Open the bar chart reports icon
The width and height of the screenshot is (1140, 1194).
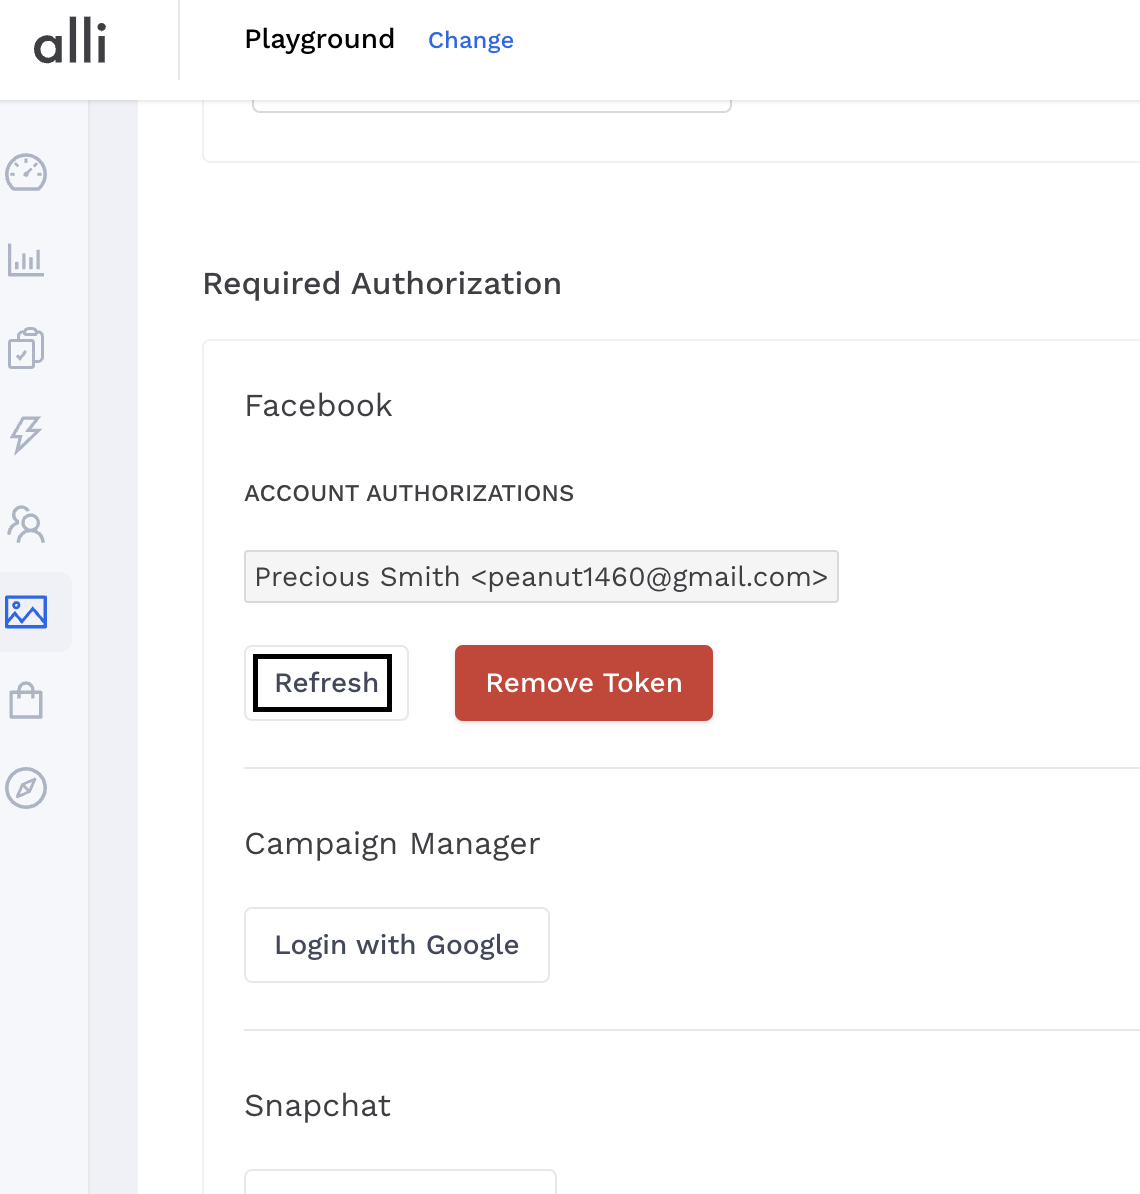[26, 261]
